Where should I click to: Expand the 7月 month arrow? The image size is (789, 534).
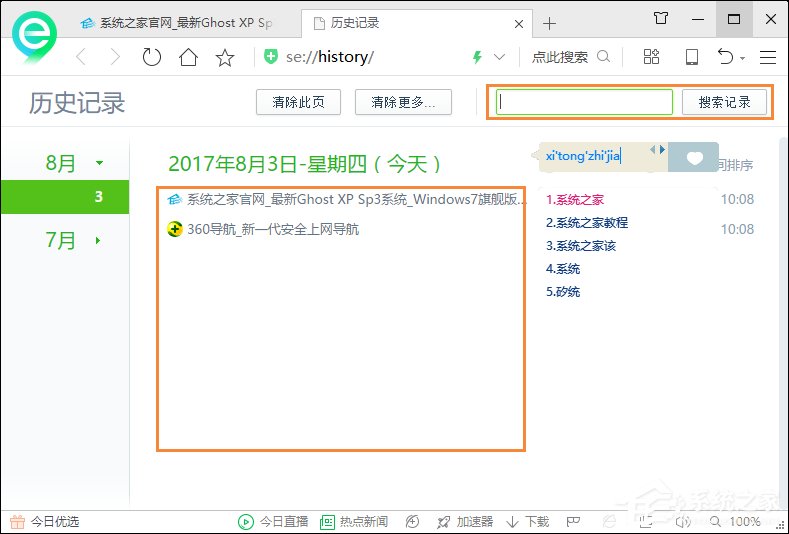[98, 241]
